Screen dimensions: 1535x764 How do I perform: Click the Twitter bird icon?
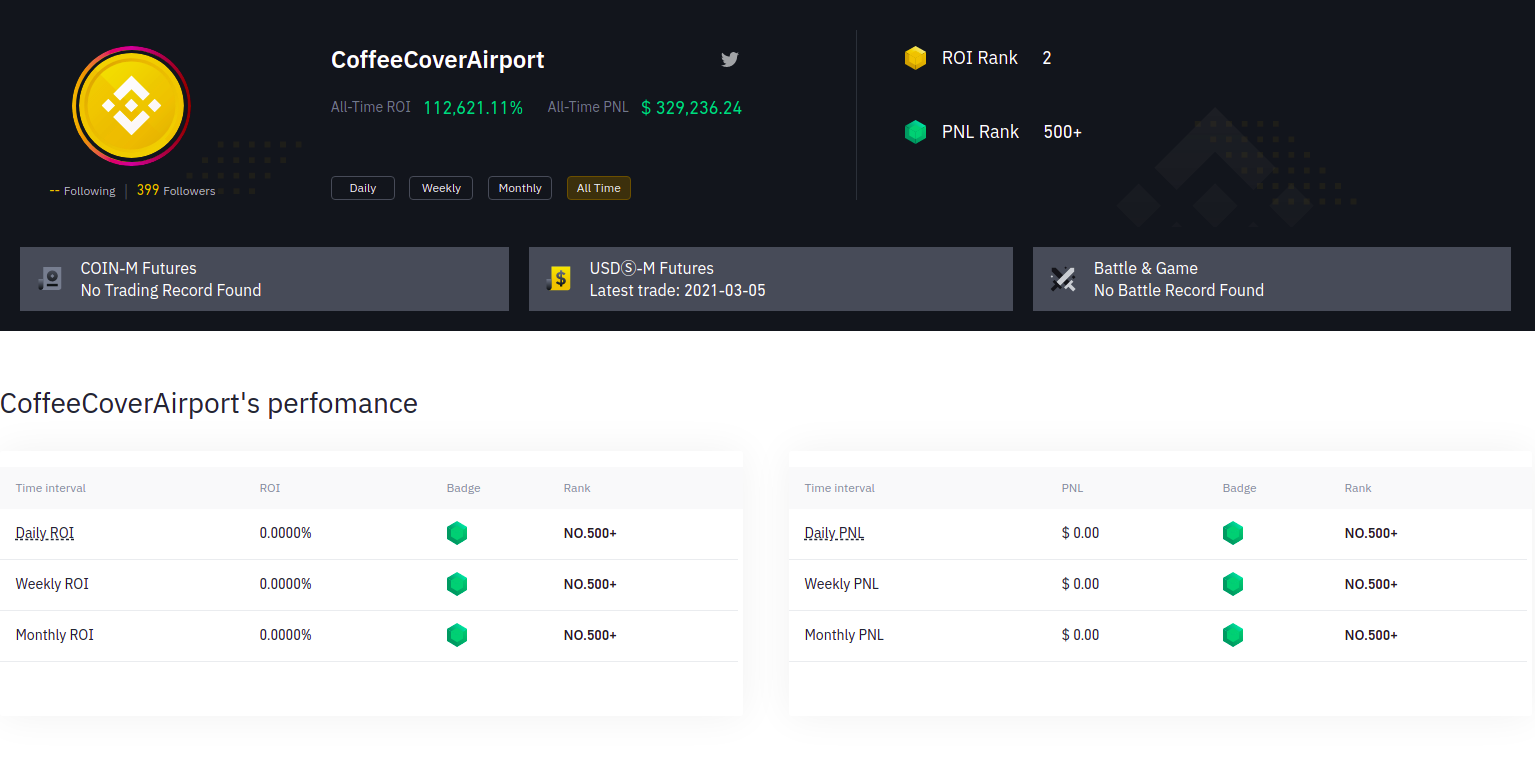[x=730, y=59]
